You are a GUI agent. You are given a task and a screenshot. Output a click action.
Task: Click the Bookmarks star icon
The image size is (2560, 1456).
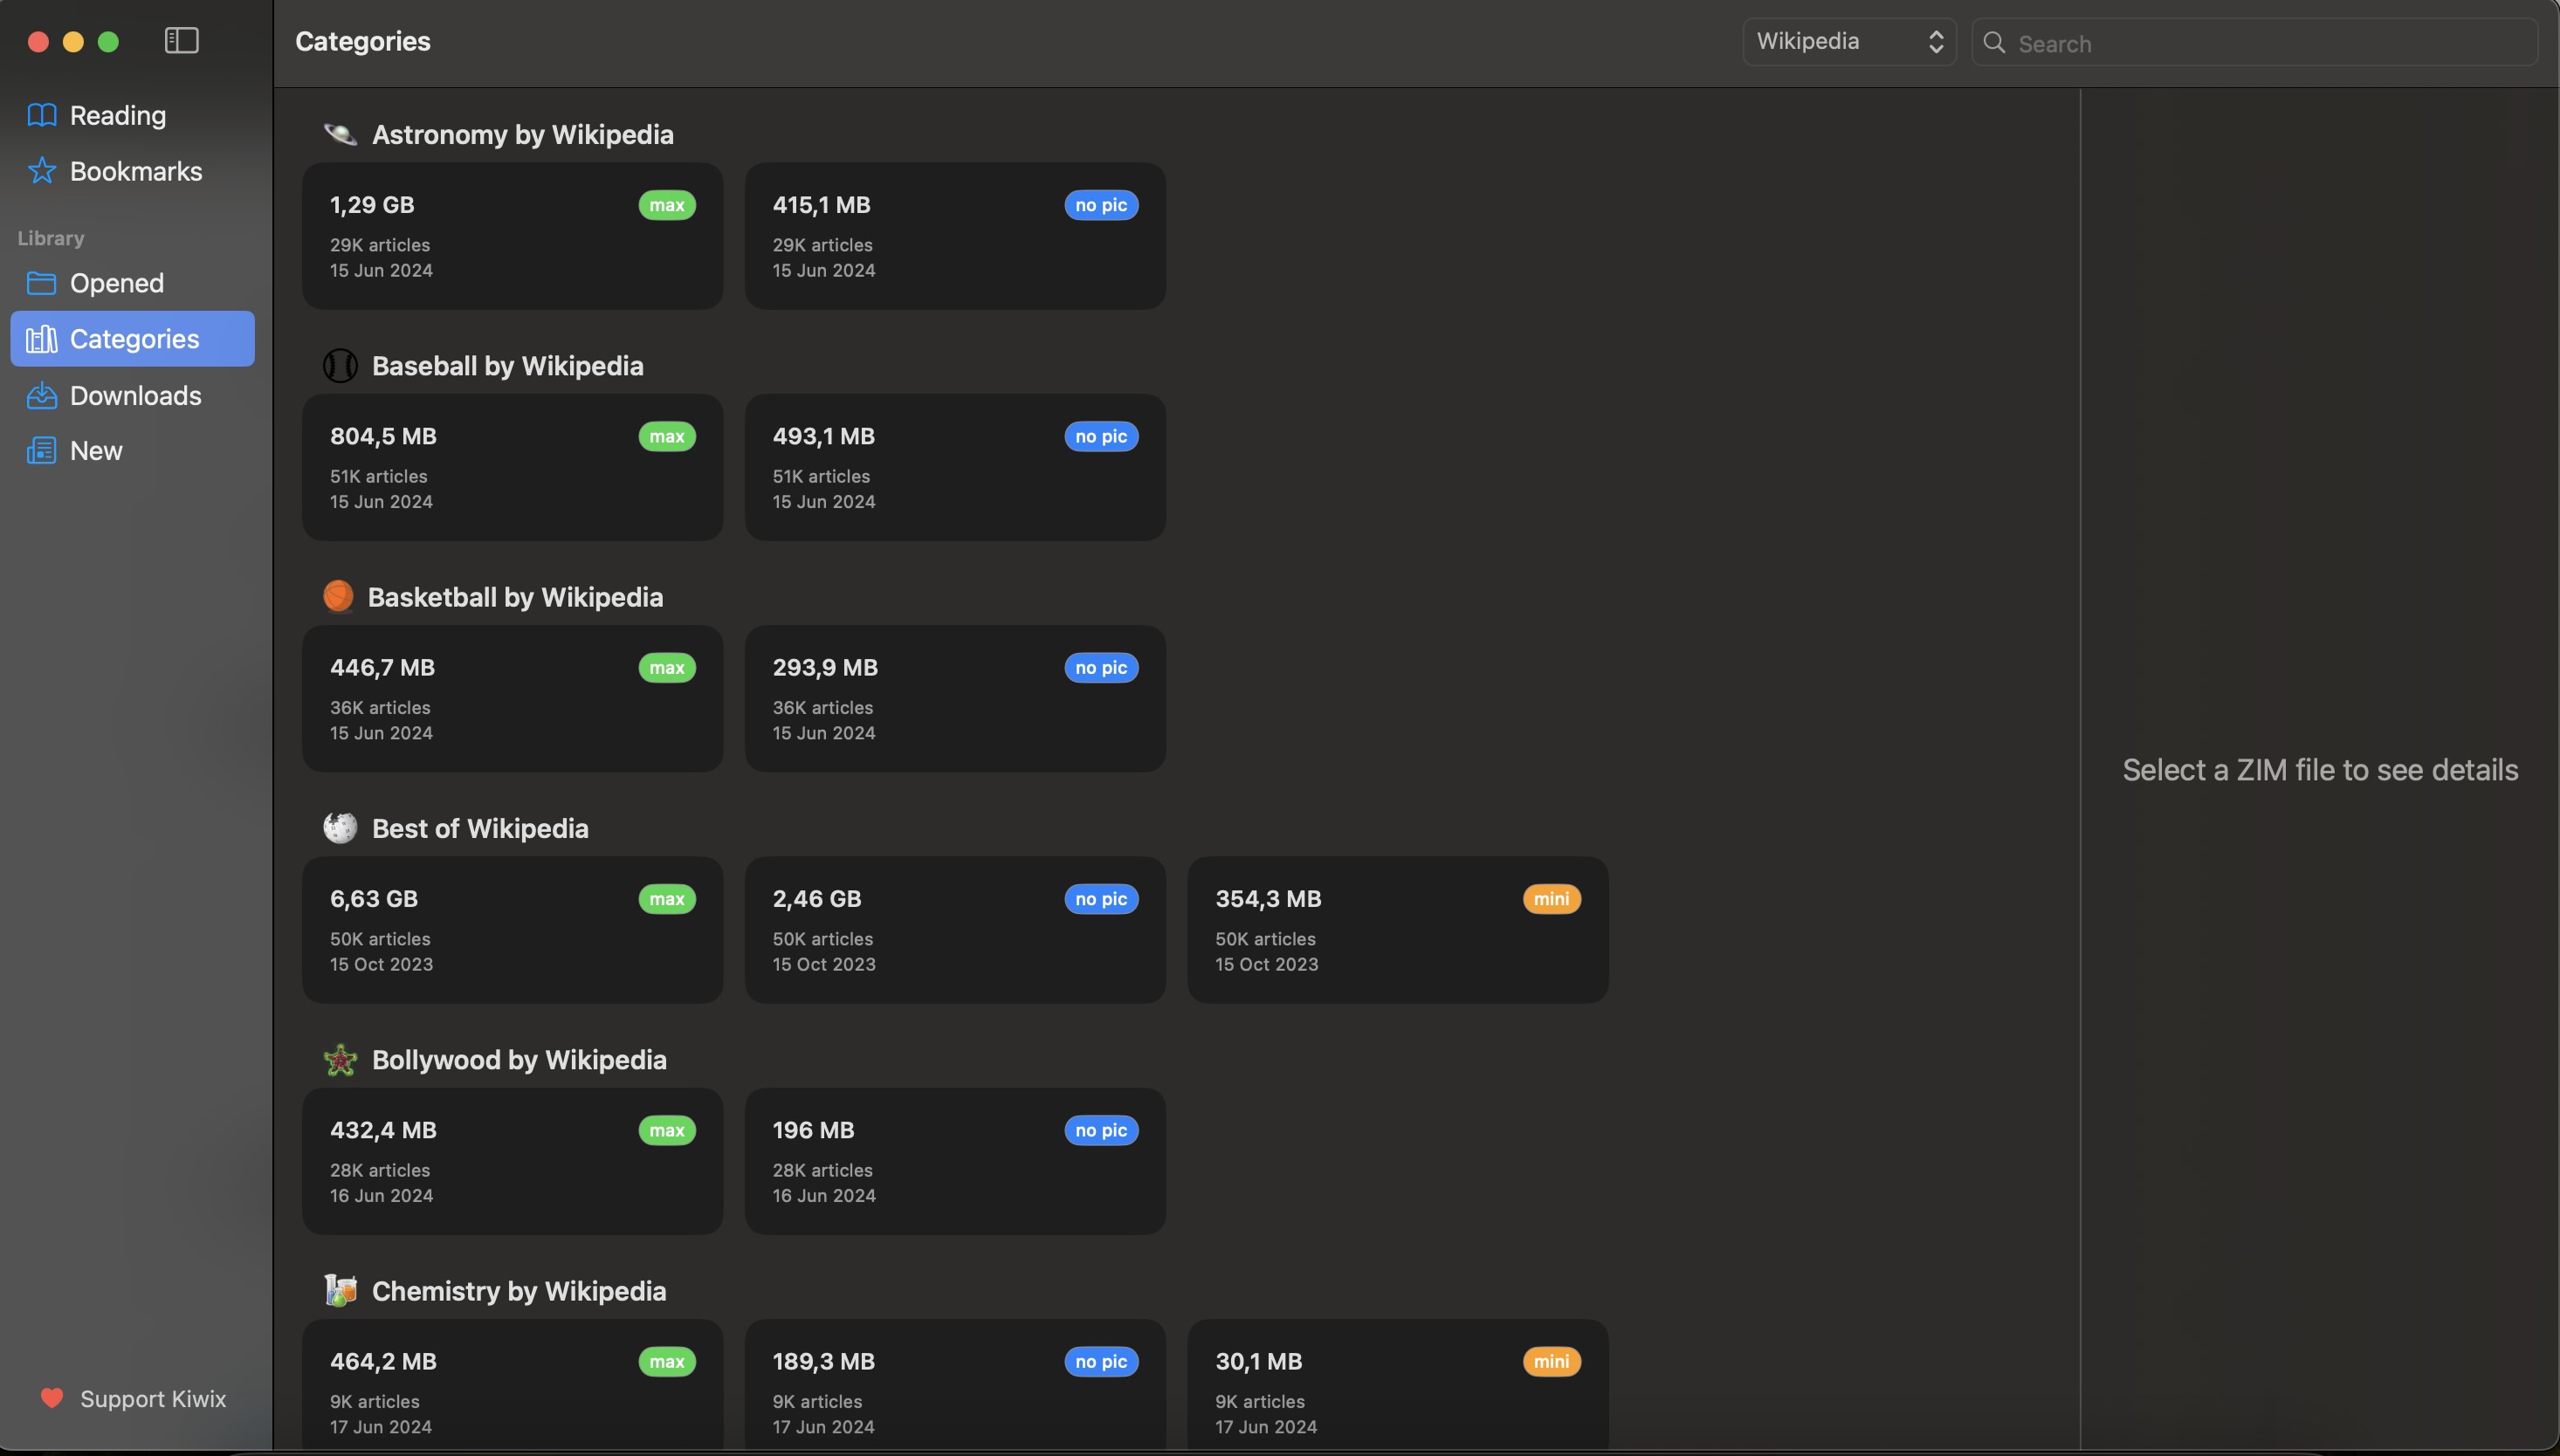coord(41,171)
